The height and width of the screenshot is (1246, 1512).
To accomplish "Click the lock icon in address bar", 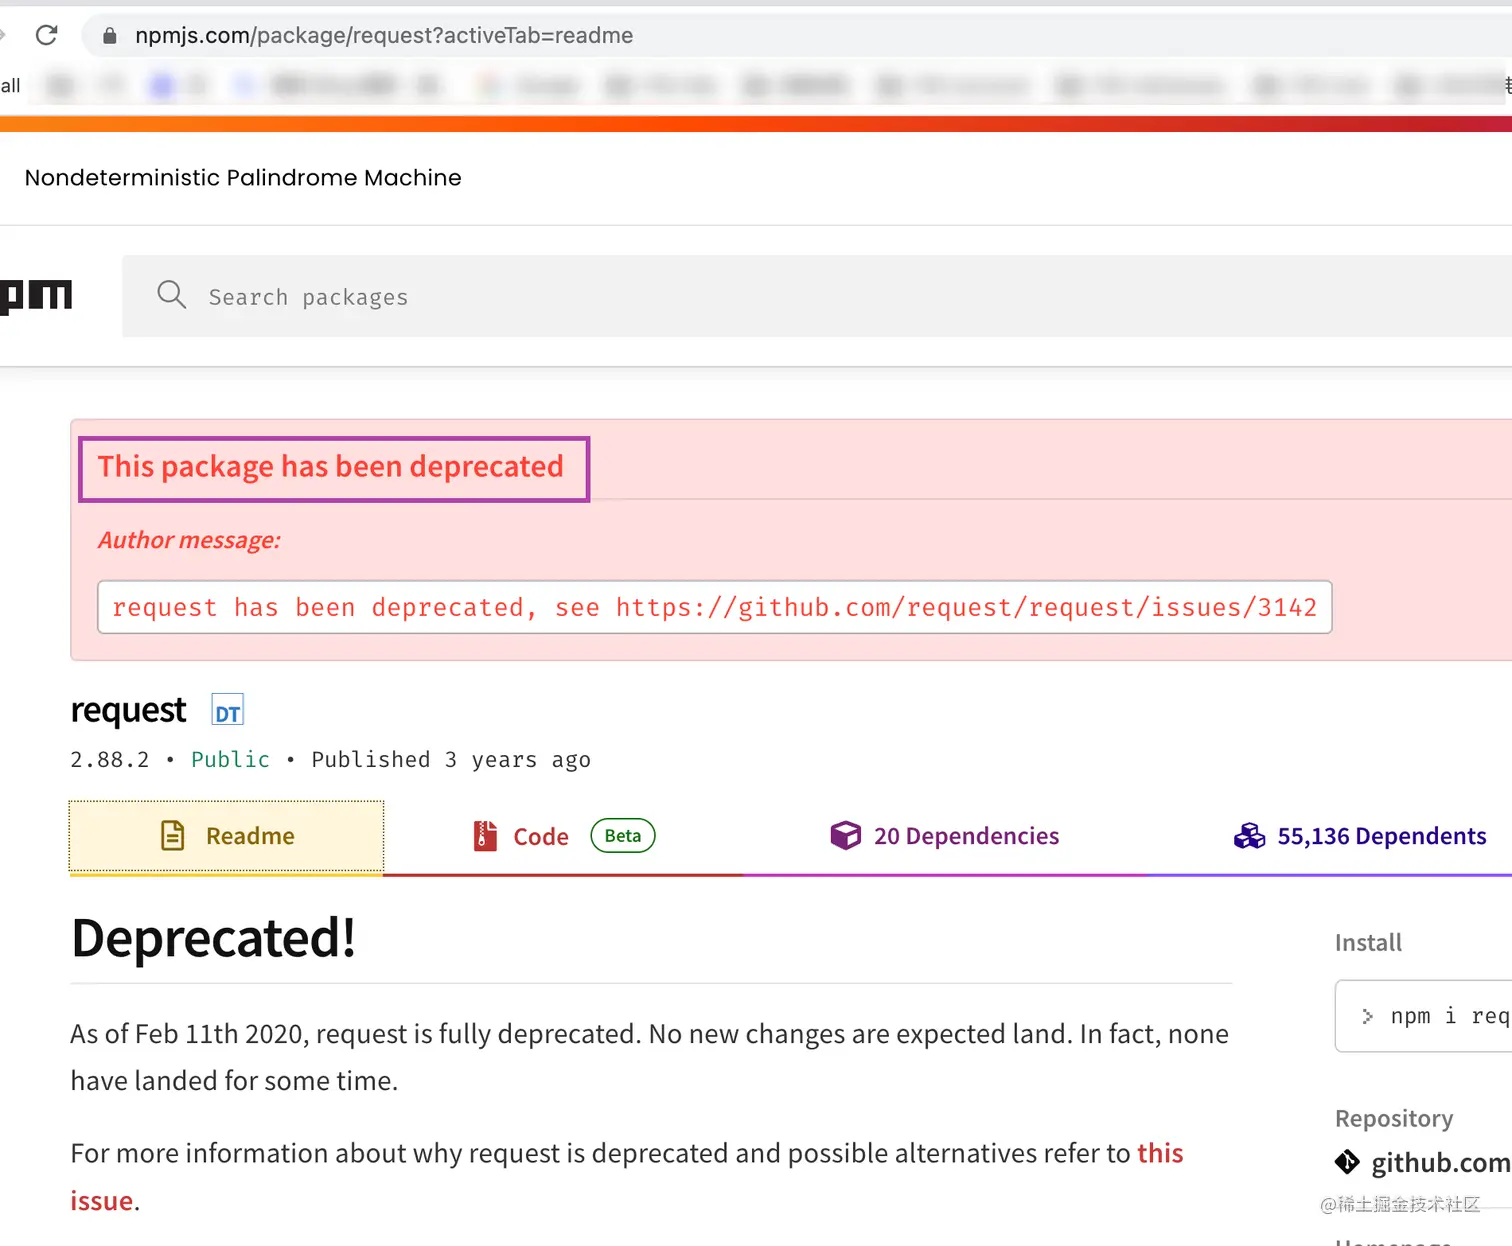I will coord(110,36).
